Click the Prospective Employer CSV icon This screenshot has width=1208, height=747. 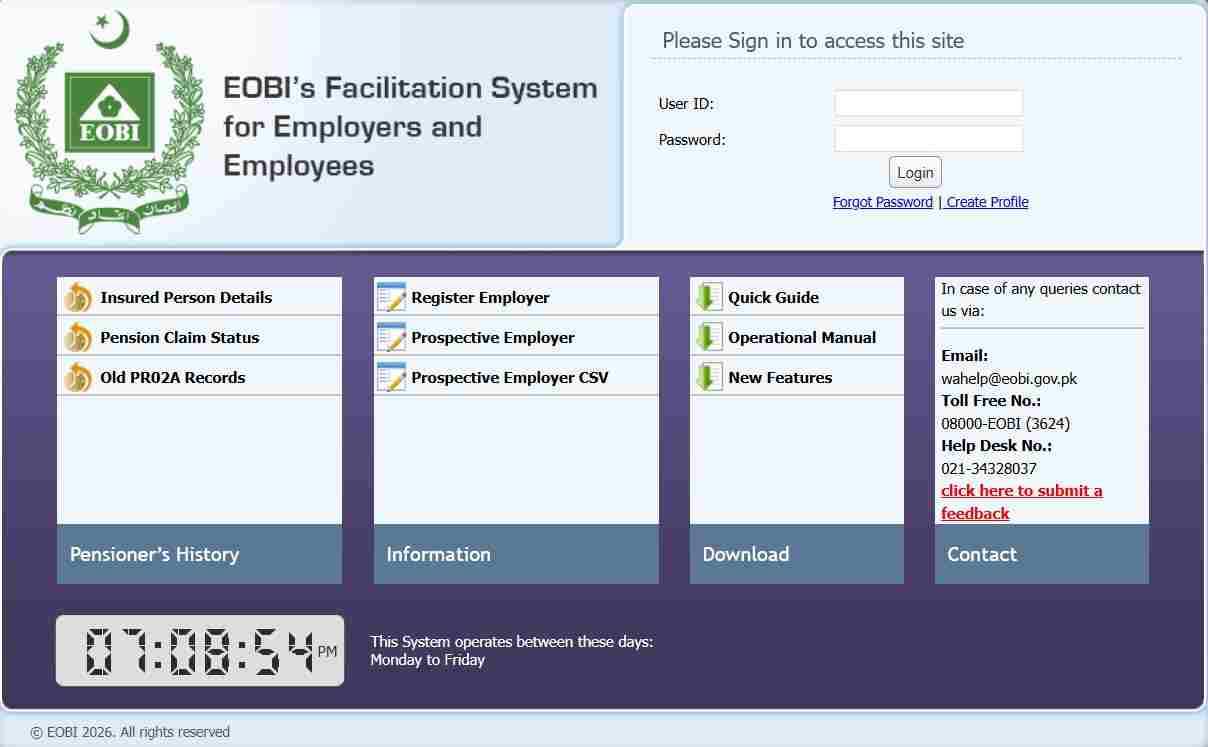(x=393, y=377)
